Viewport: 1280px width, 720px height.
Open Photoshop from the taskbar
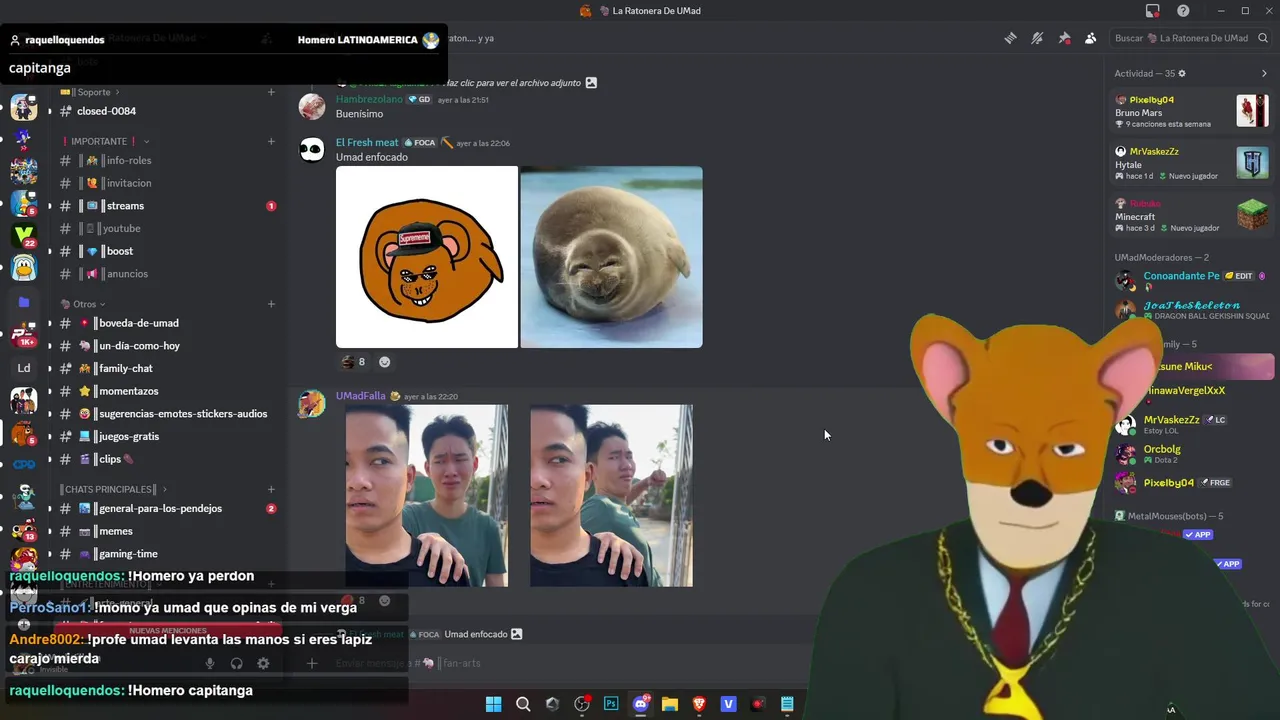pos(611,704)
